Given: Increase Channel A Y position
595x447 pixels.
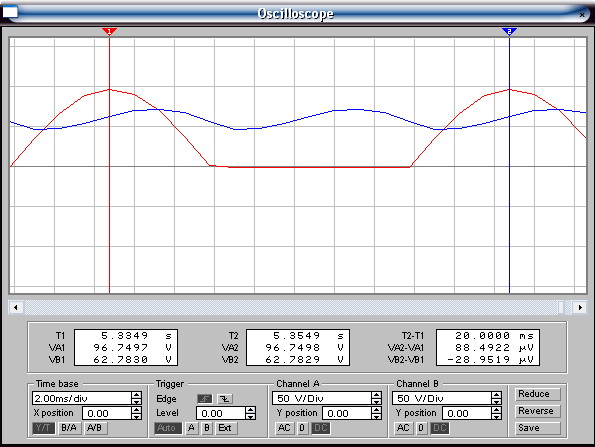Looking at the screenshot, I should point(376,410).
